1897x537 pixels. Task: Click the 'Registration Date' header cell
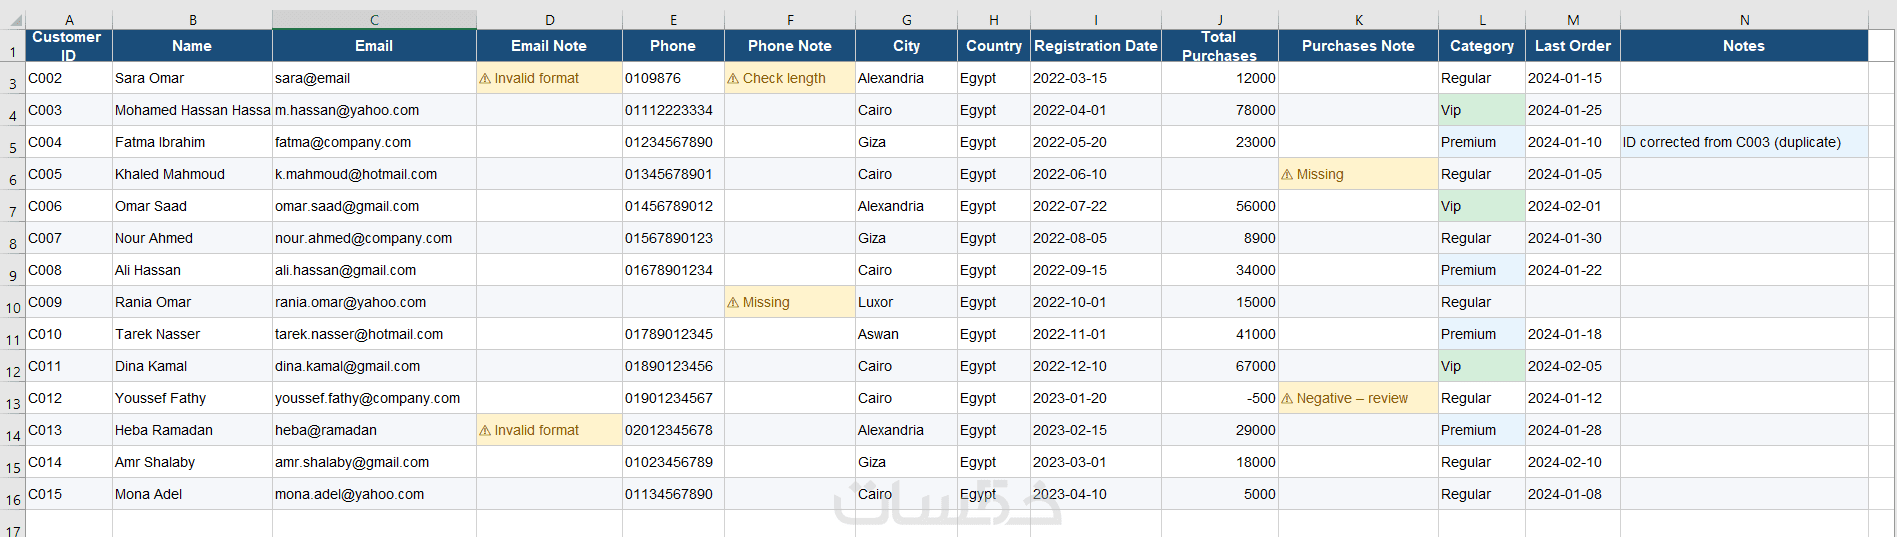point(1095,46)
